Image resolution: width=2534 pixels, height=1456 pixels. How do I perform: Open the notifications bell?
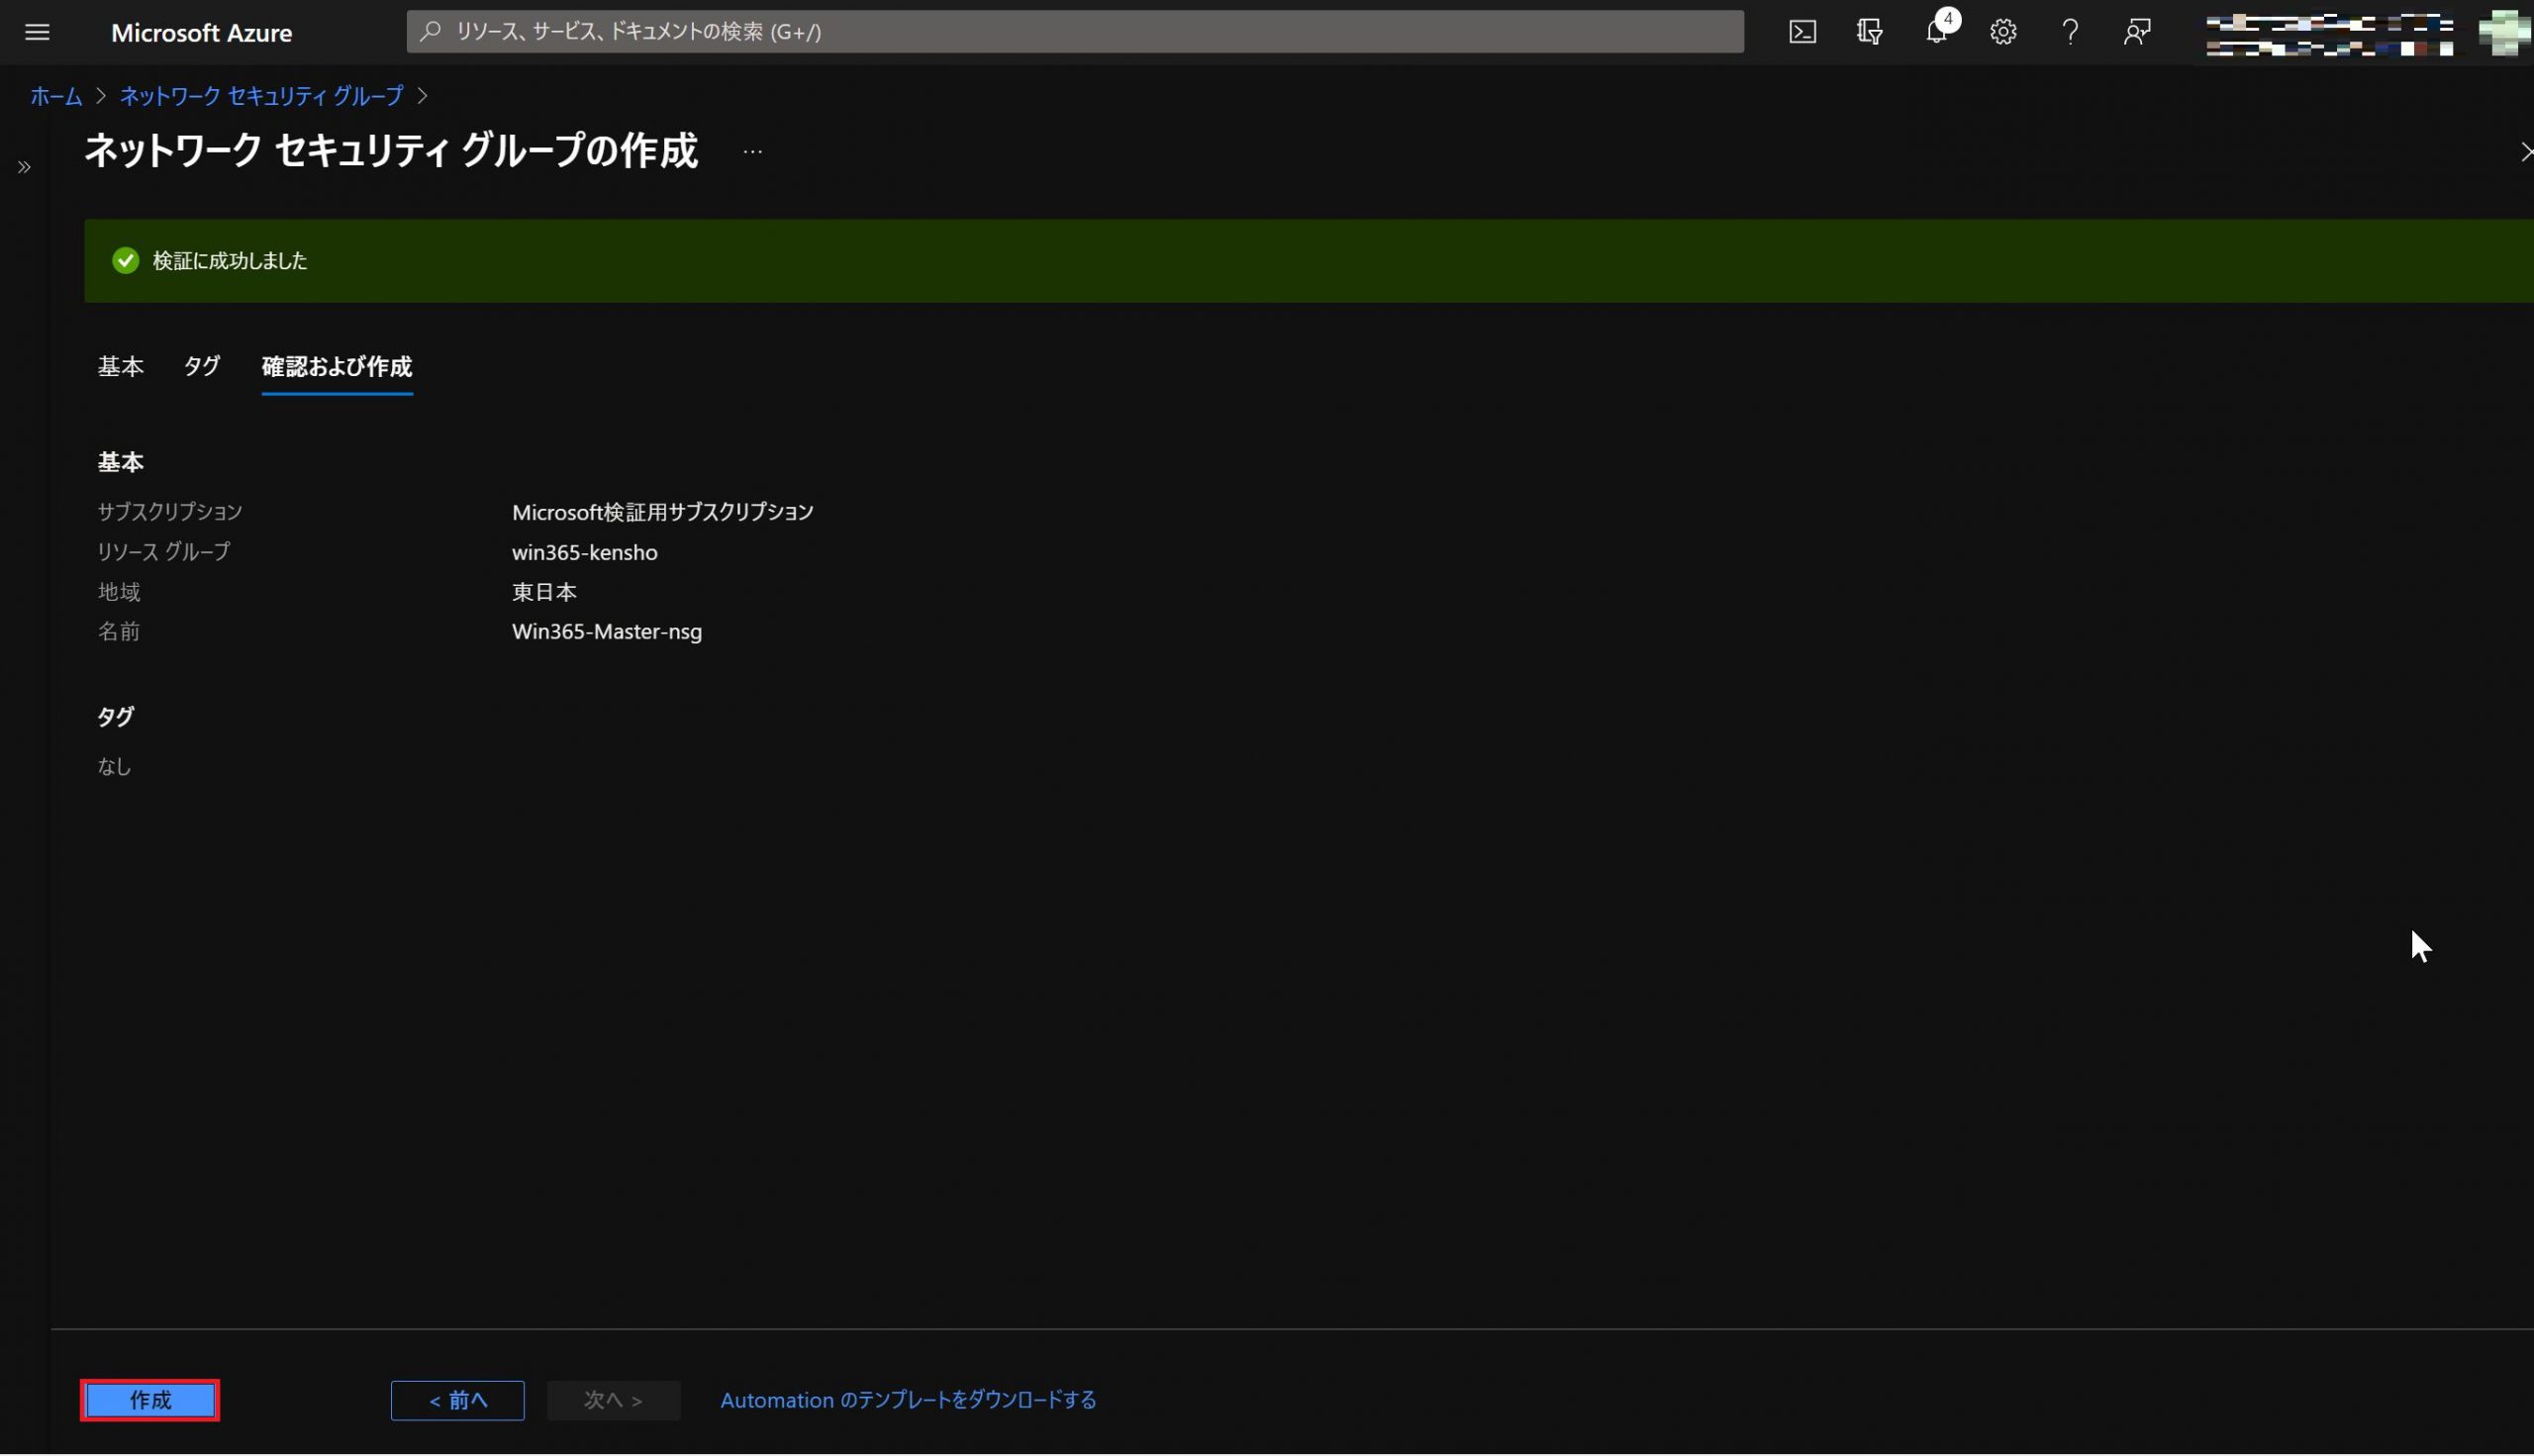coord(1936,32)
